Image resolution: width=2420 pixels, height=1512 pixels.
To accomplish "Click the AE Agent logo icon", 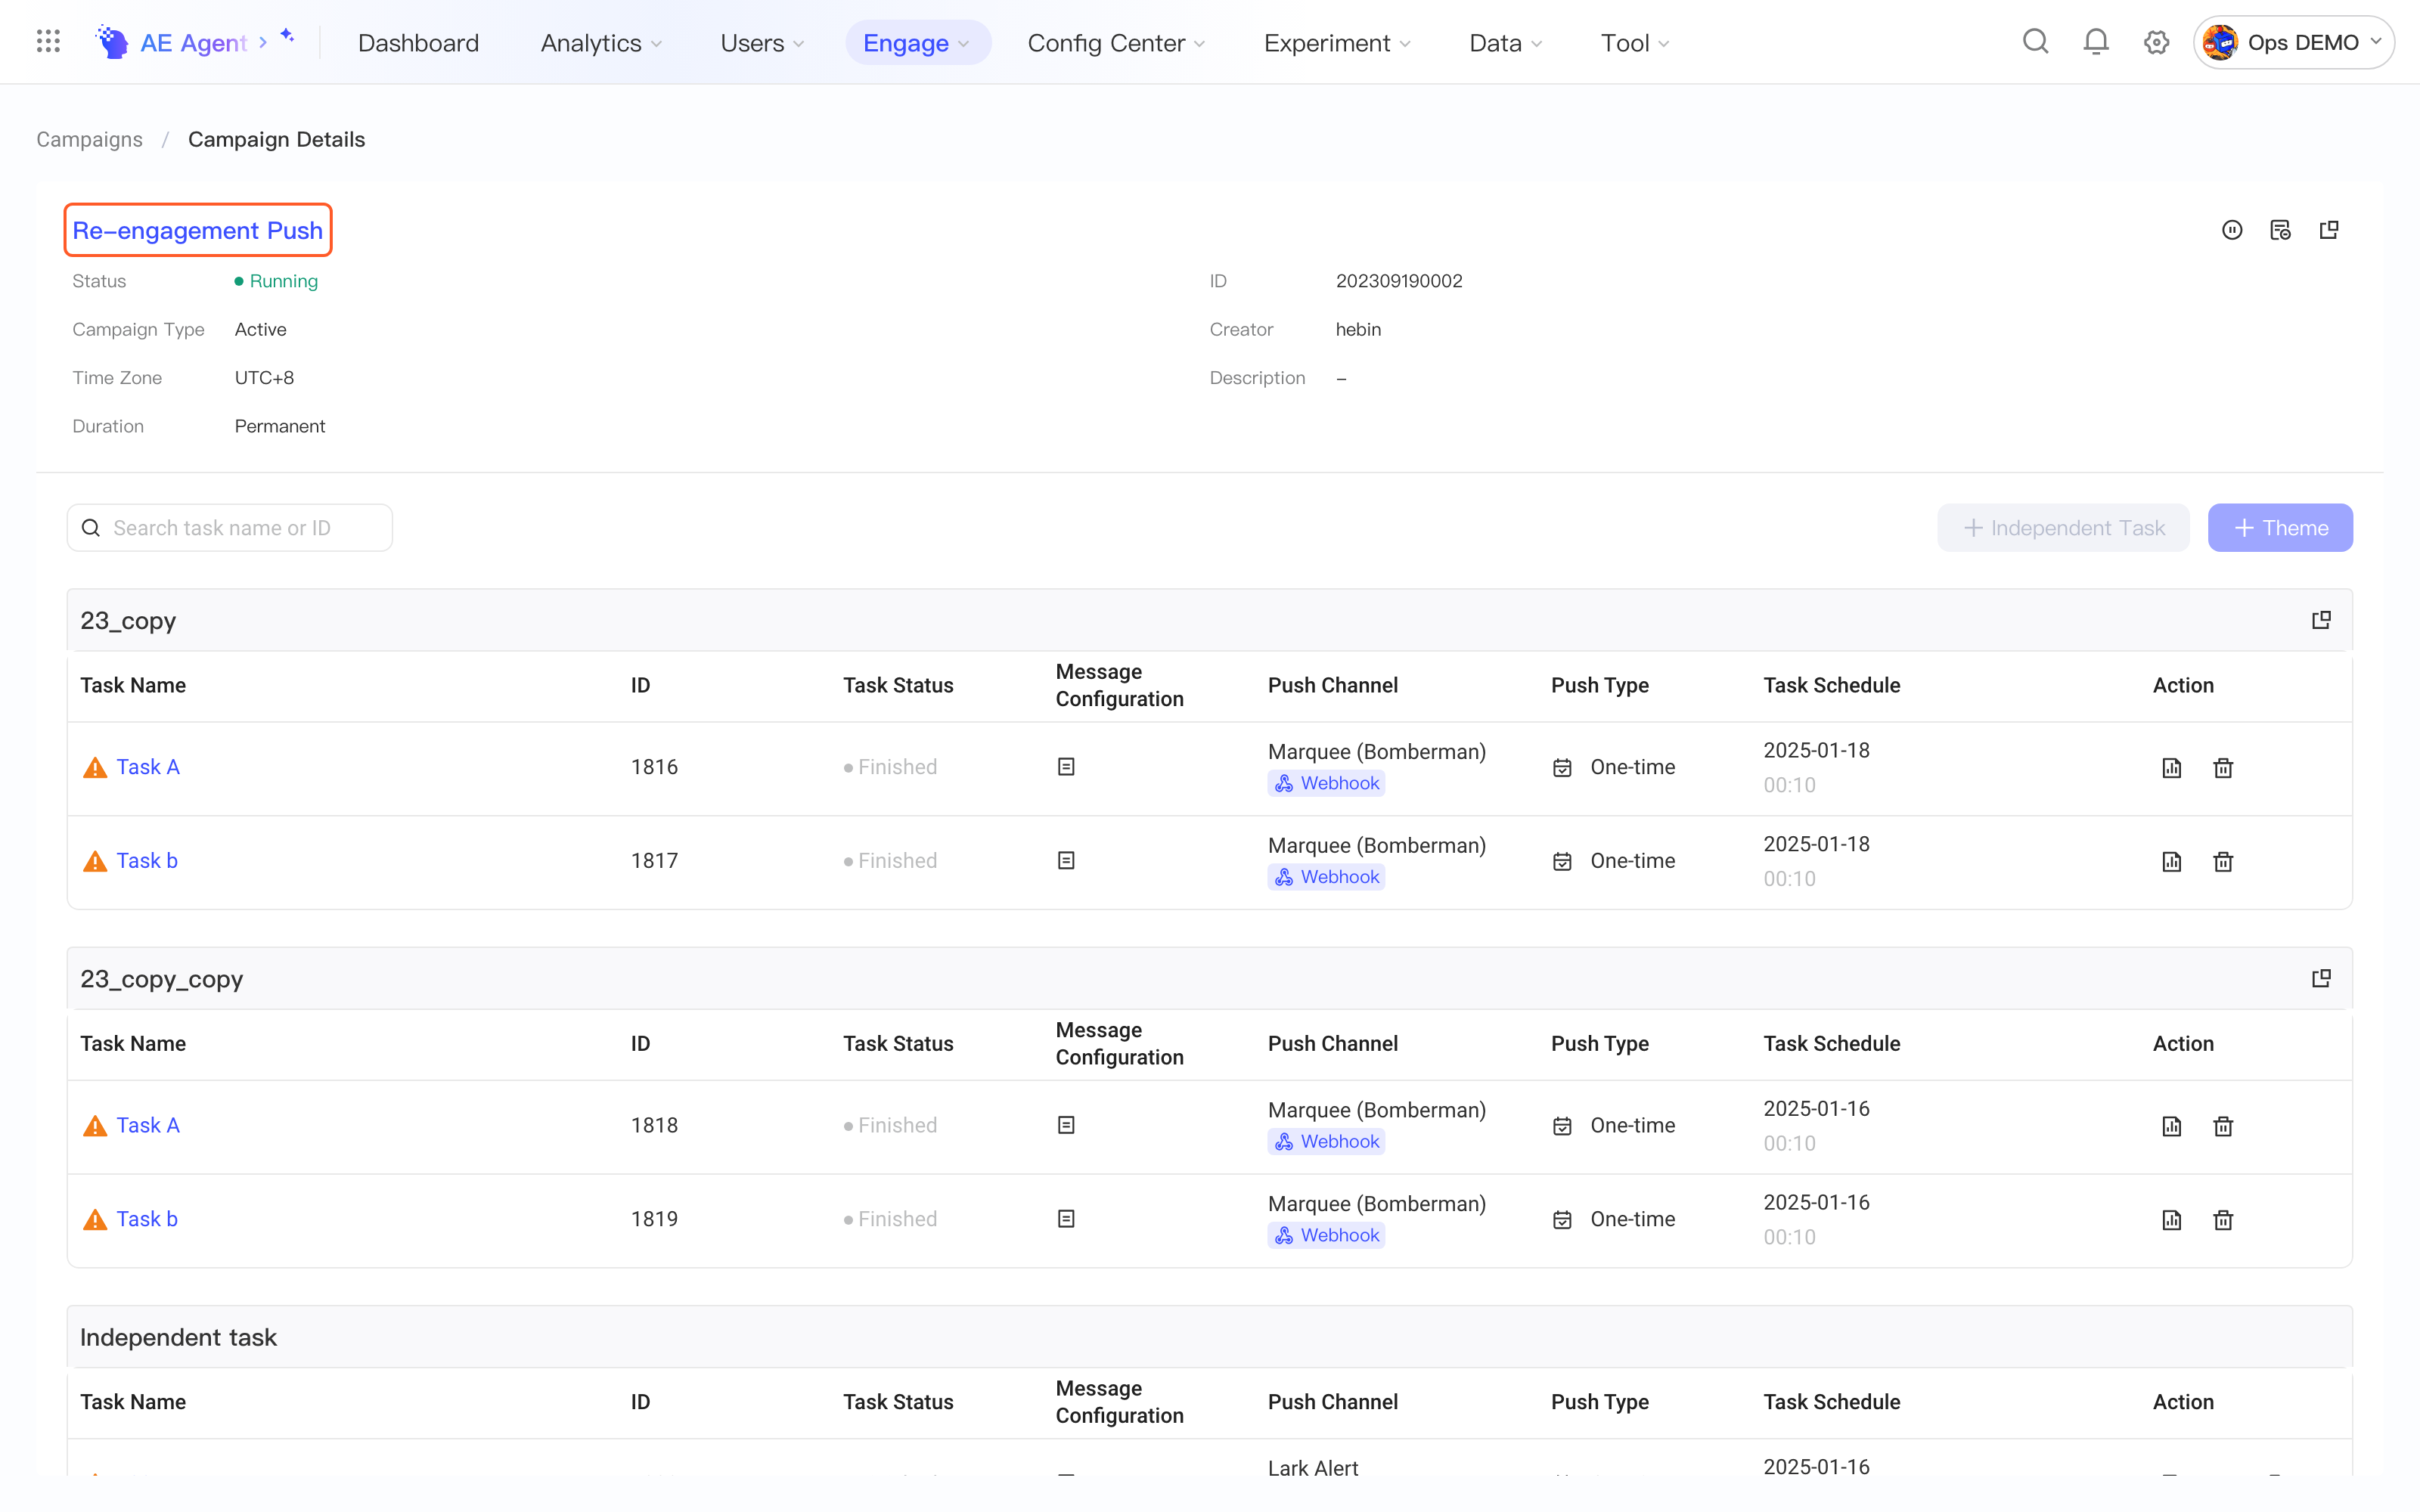I will click(x=112, y=42).
